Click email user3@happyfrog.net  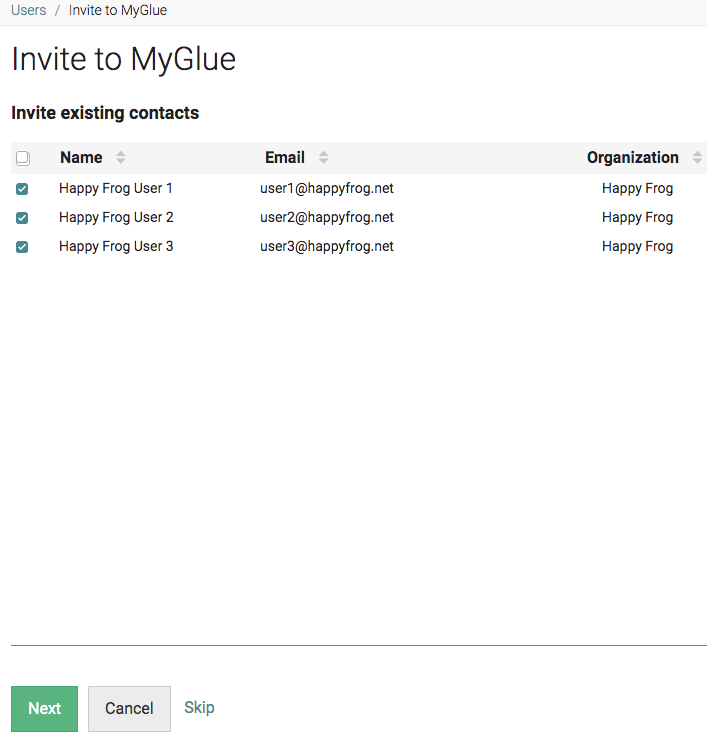327,246
